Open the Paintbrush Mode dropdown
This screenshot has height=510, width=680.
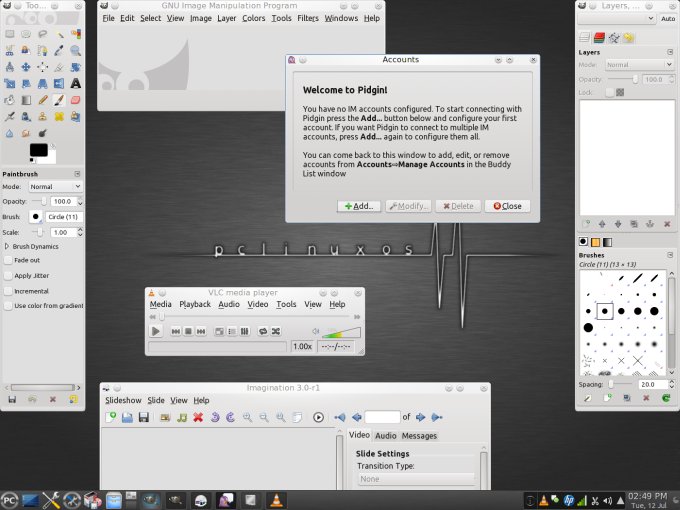(55, 186)
